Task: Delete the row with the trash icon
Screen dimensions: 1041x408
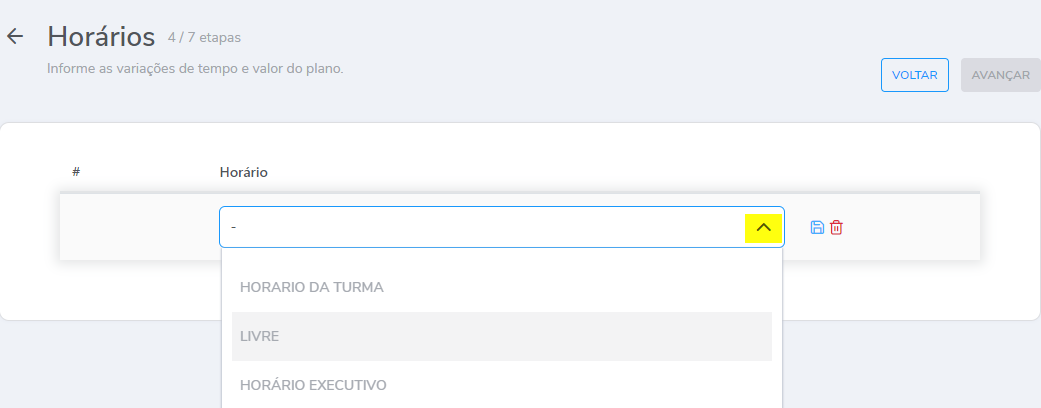Action: click(837, 227)
